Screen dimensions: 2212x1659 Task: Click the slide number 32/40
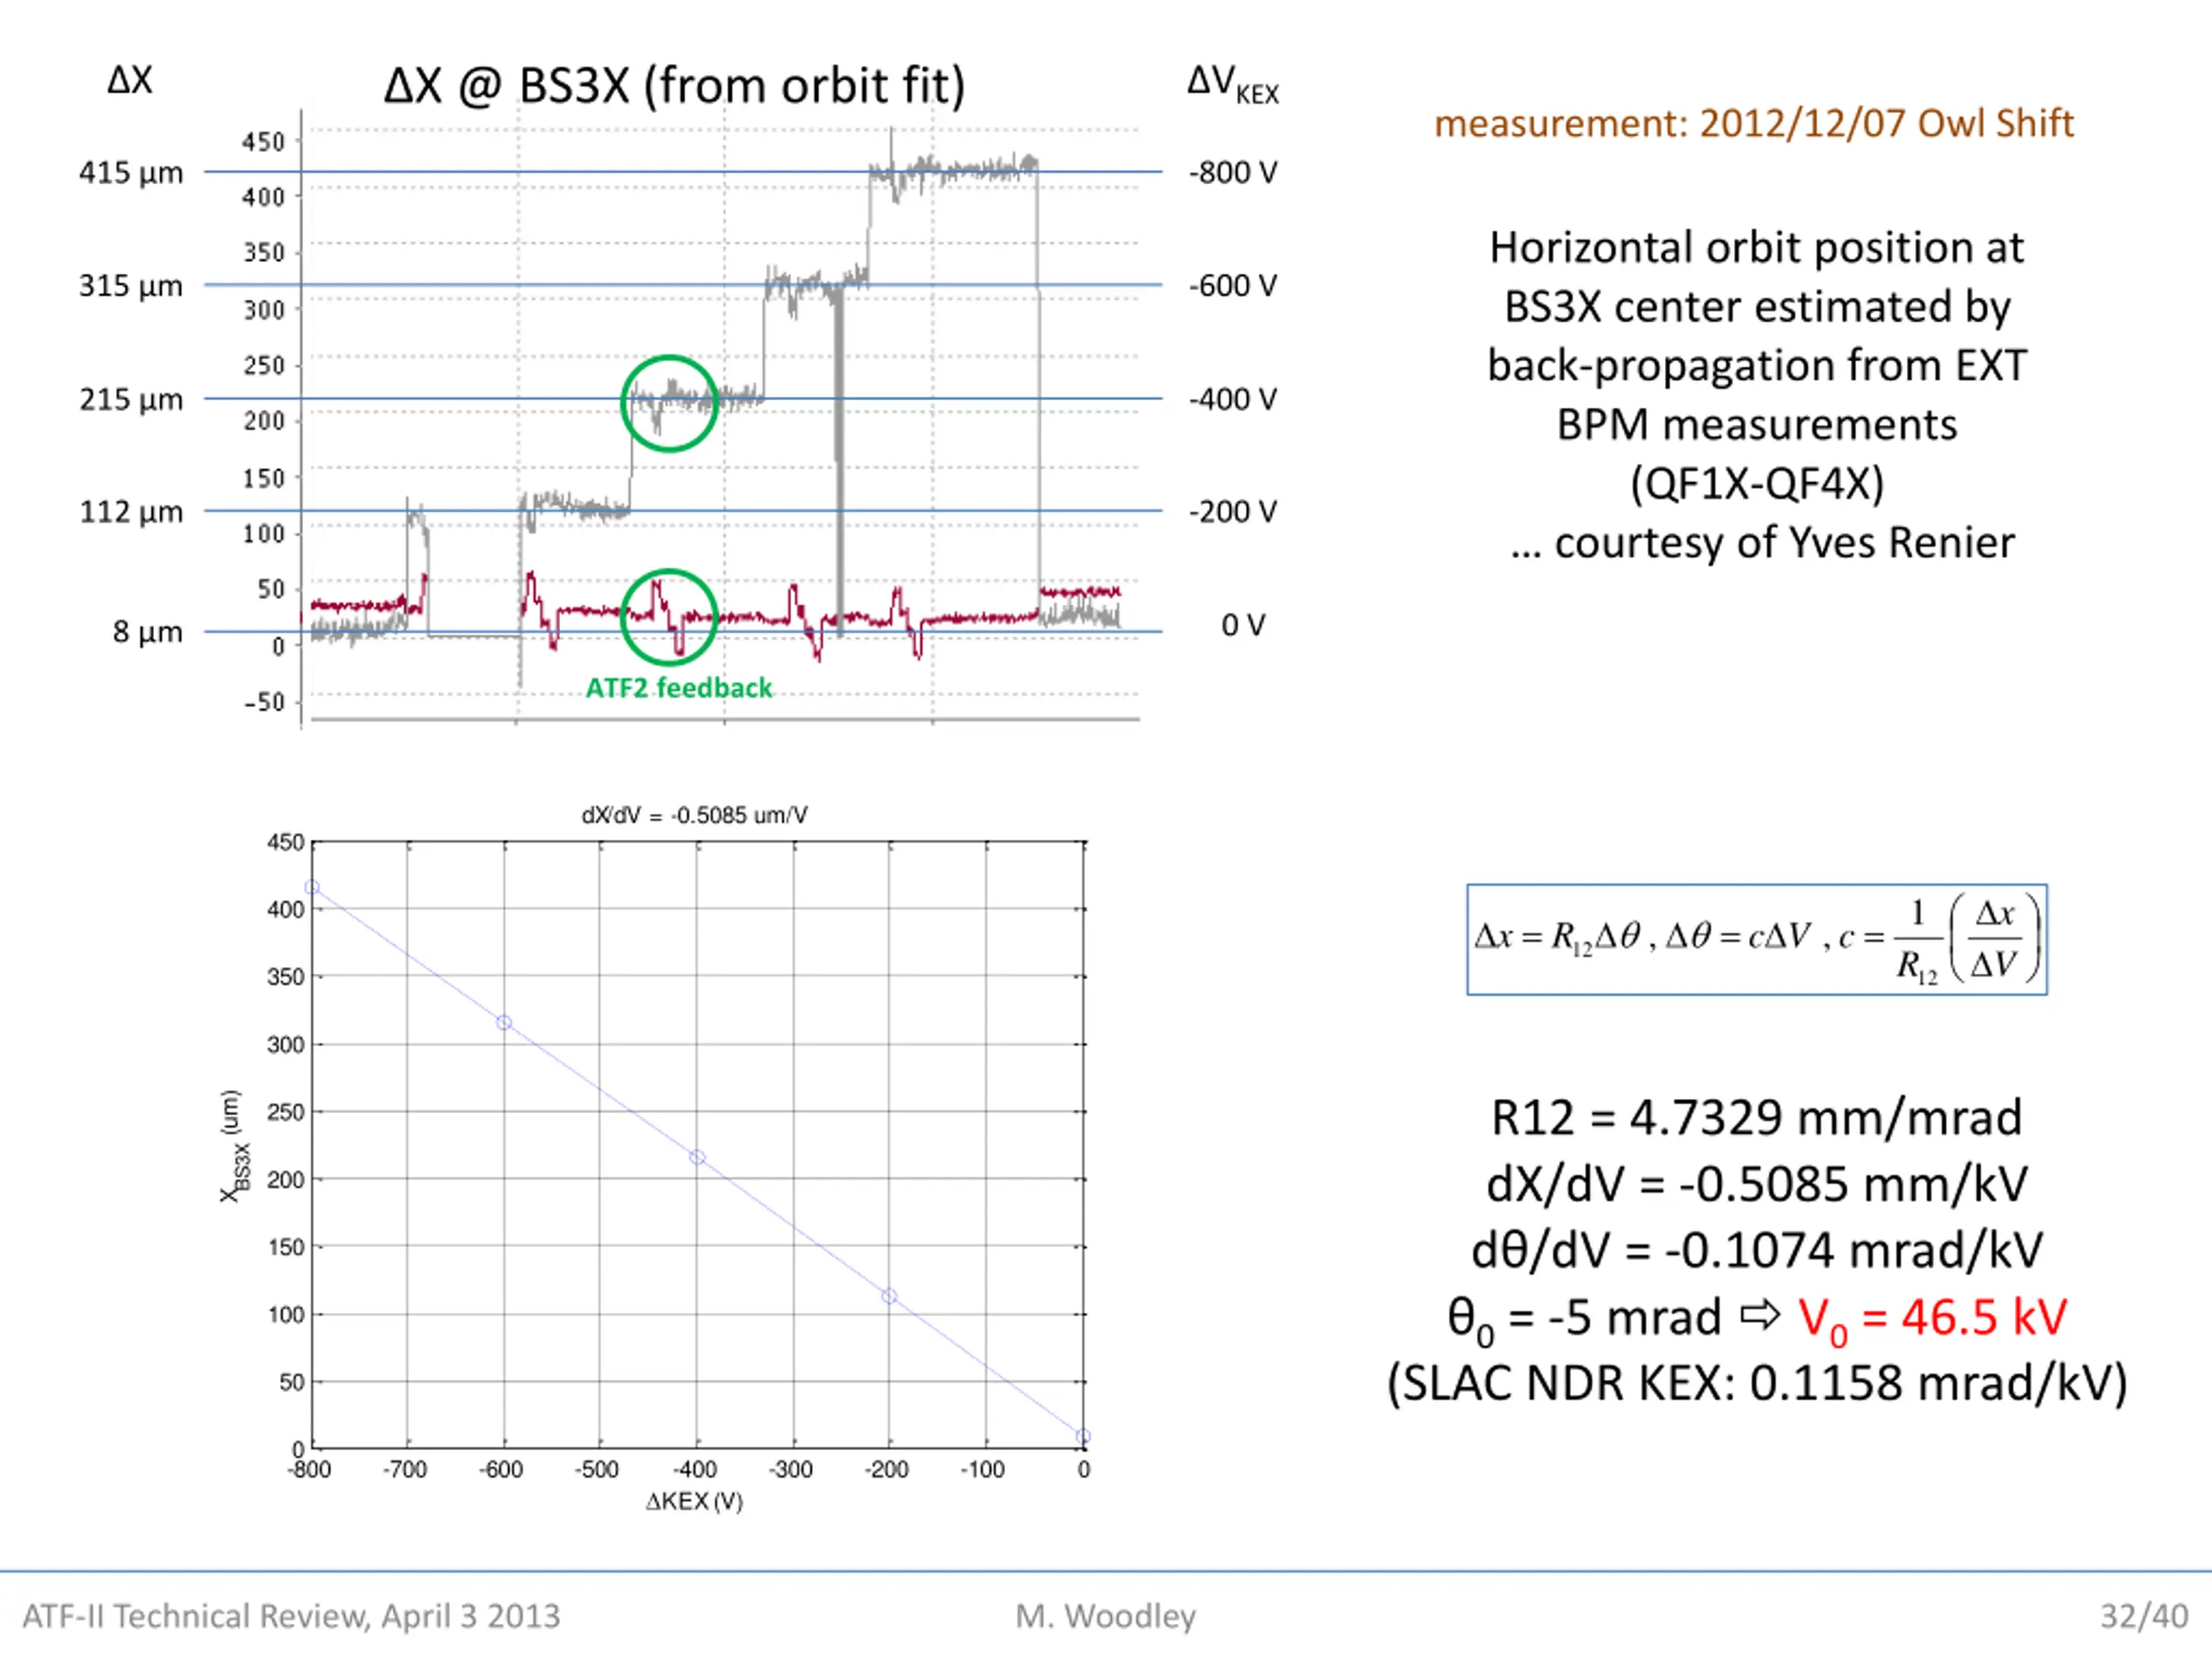(x=2144, y=1615)
